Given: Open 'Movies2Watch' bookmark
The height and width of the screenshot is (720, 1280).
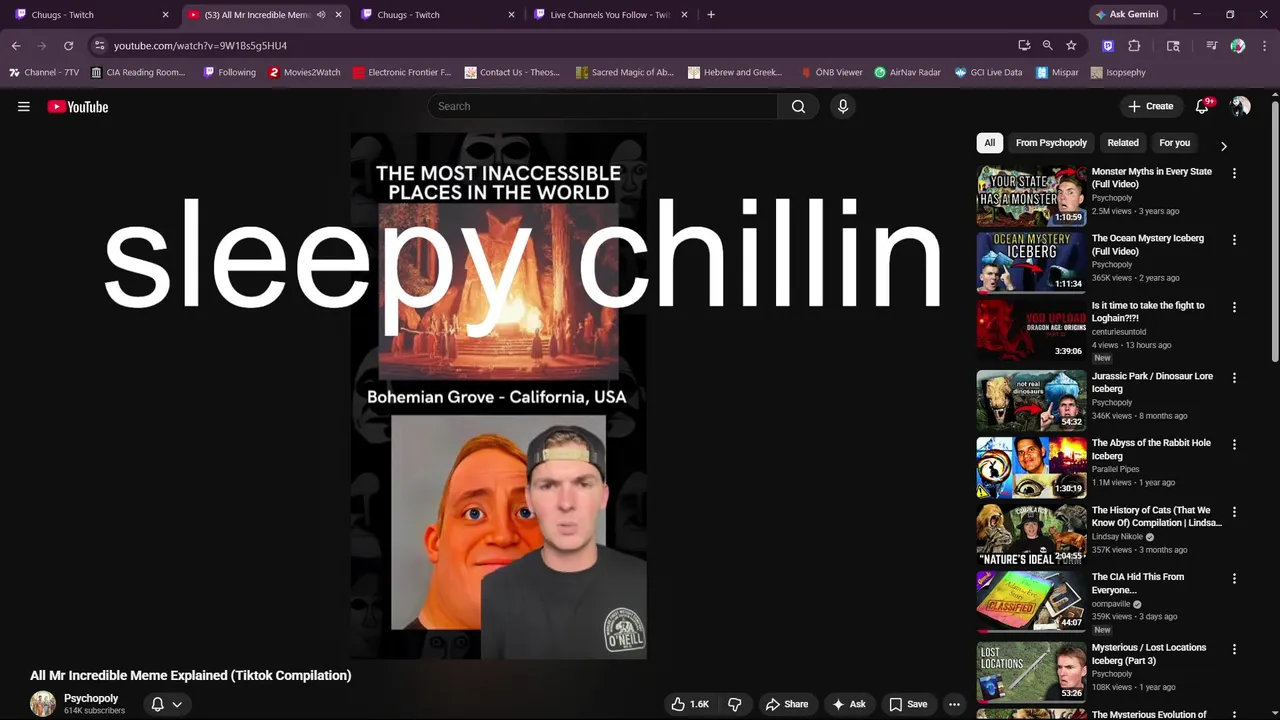Looking at the screenshot, I should pyautogui.click(x=305, y=72).
